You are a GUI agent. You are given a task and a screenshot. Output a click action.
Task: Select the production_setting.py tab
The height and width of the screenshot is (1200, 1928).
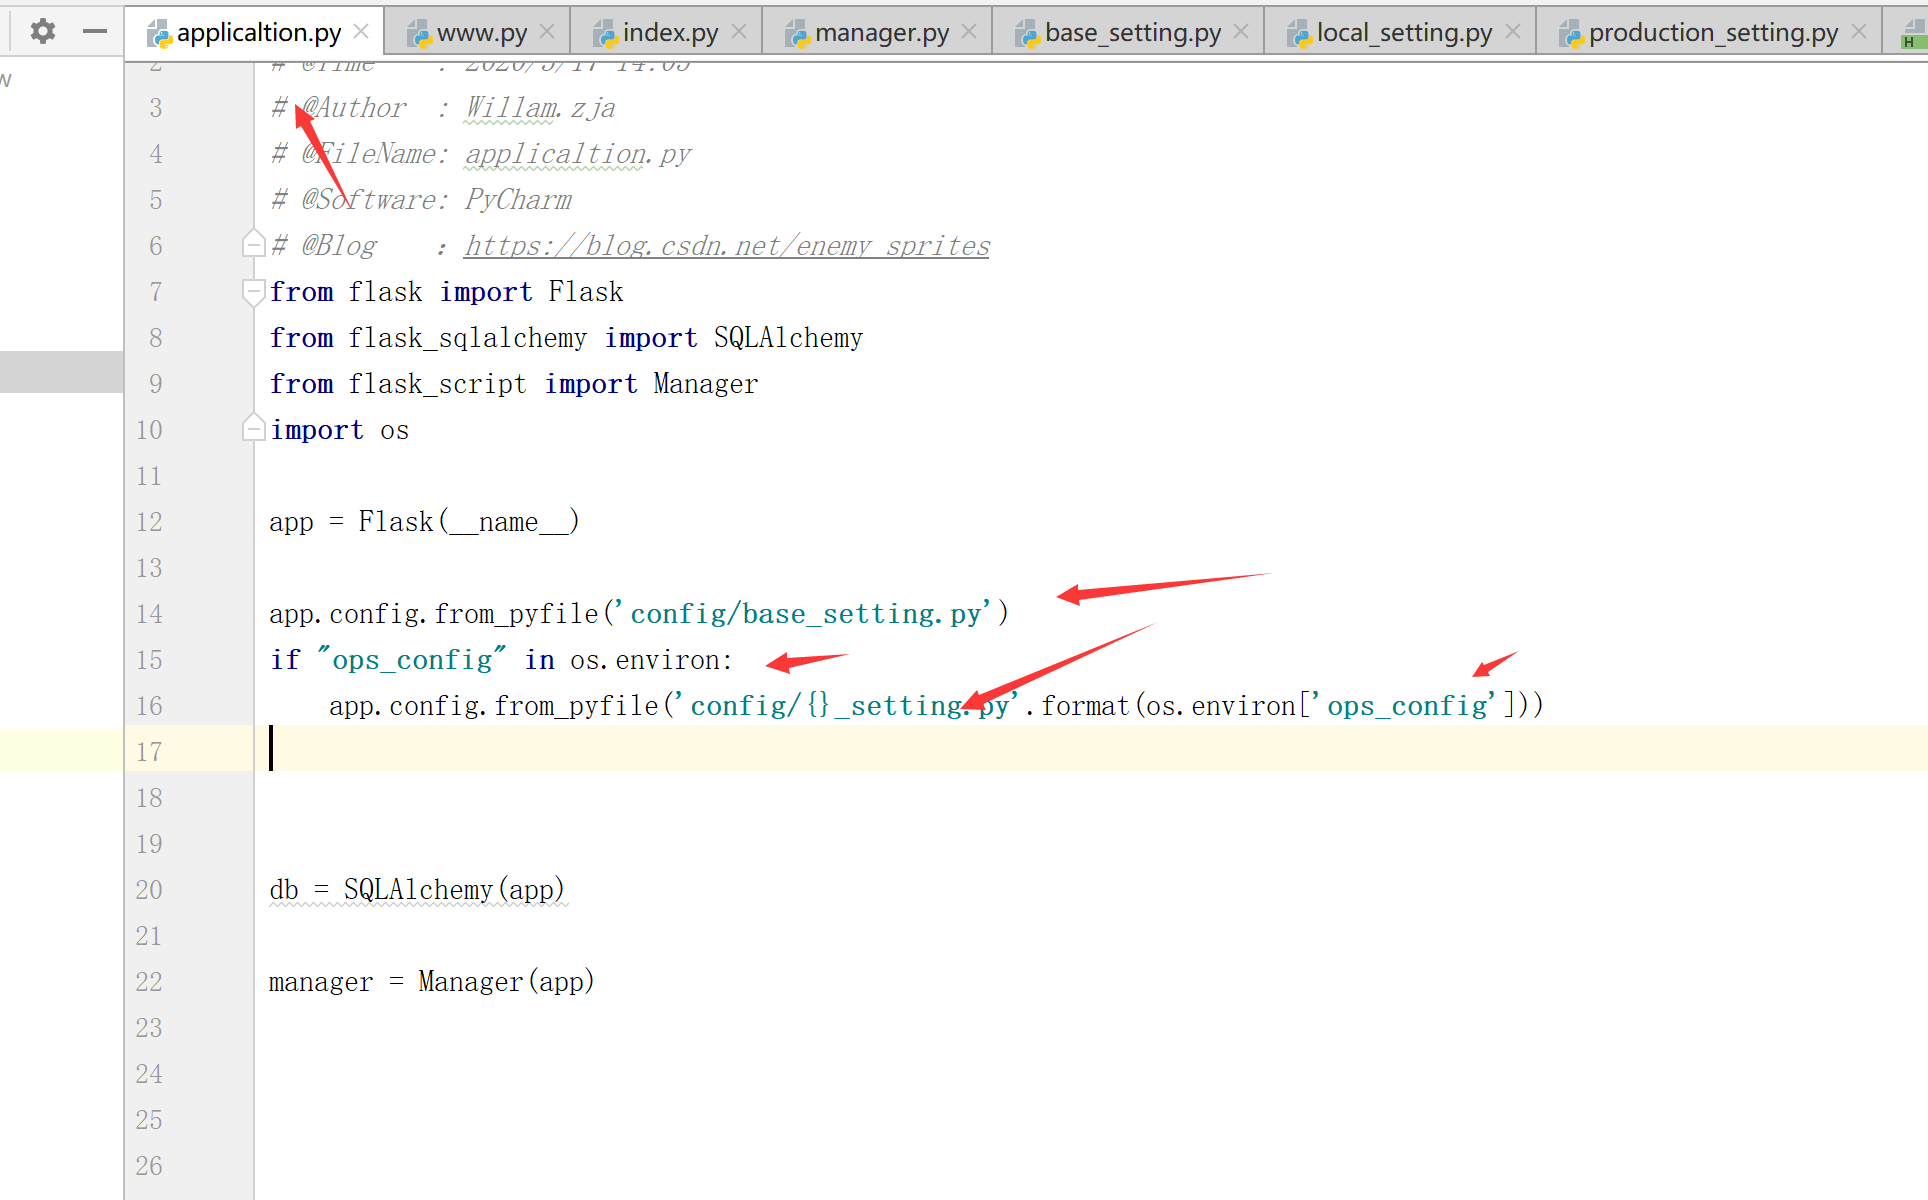click(x=1712, y=33)
